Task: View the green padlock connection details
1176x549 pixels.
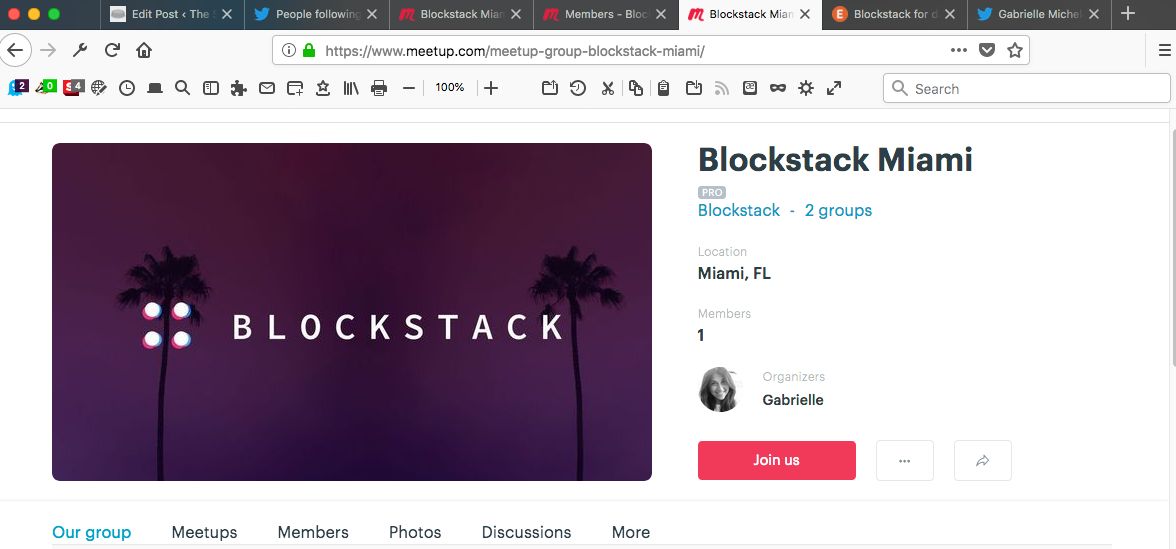Action: click(x=309, y=50)
